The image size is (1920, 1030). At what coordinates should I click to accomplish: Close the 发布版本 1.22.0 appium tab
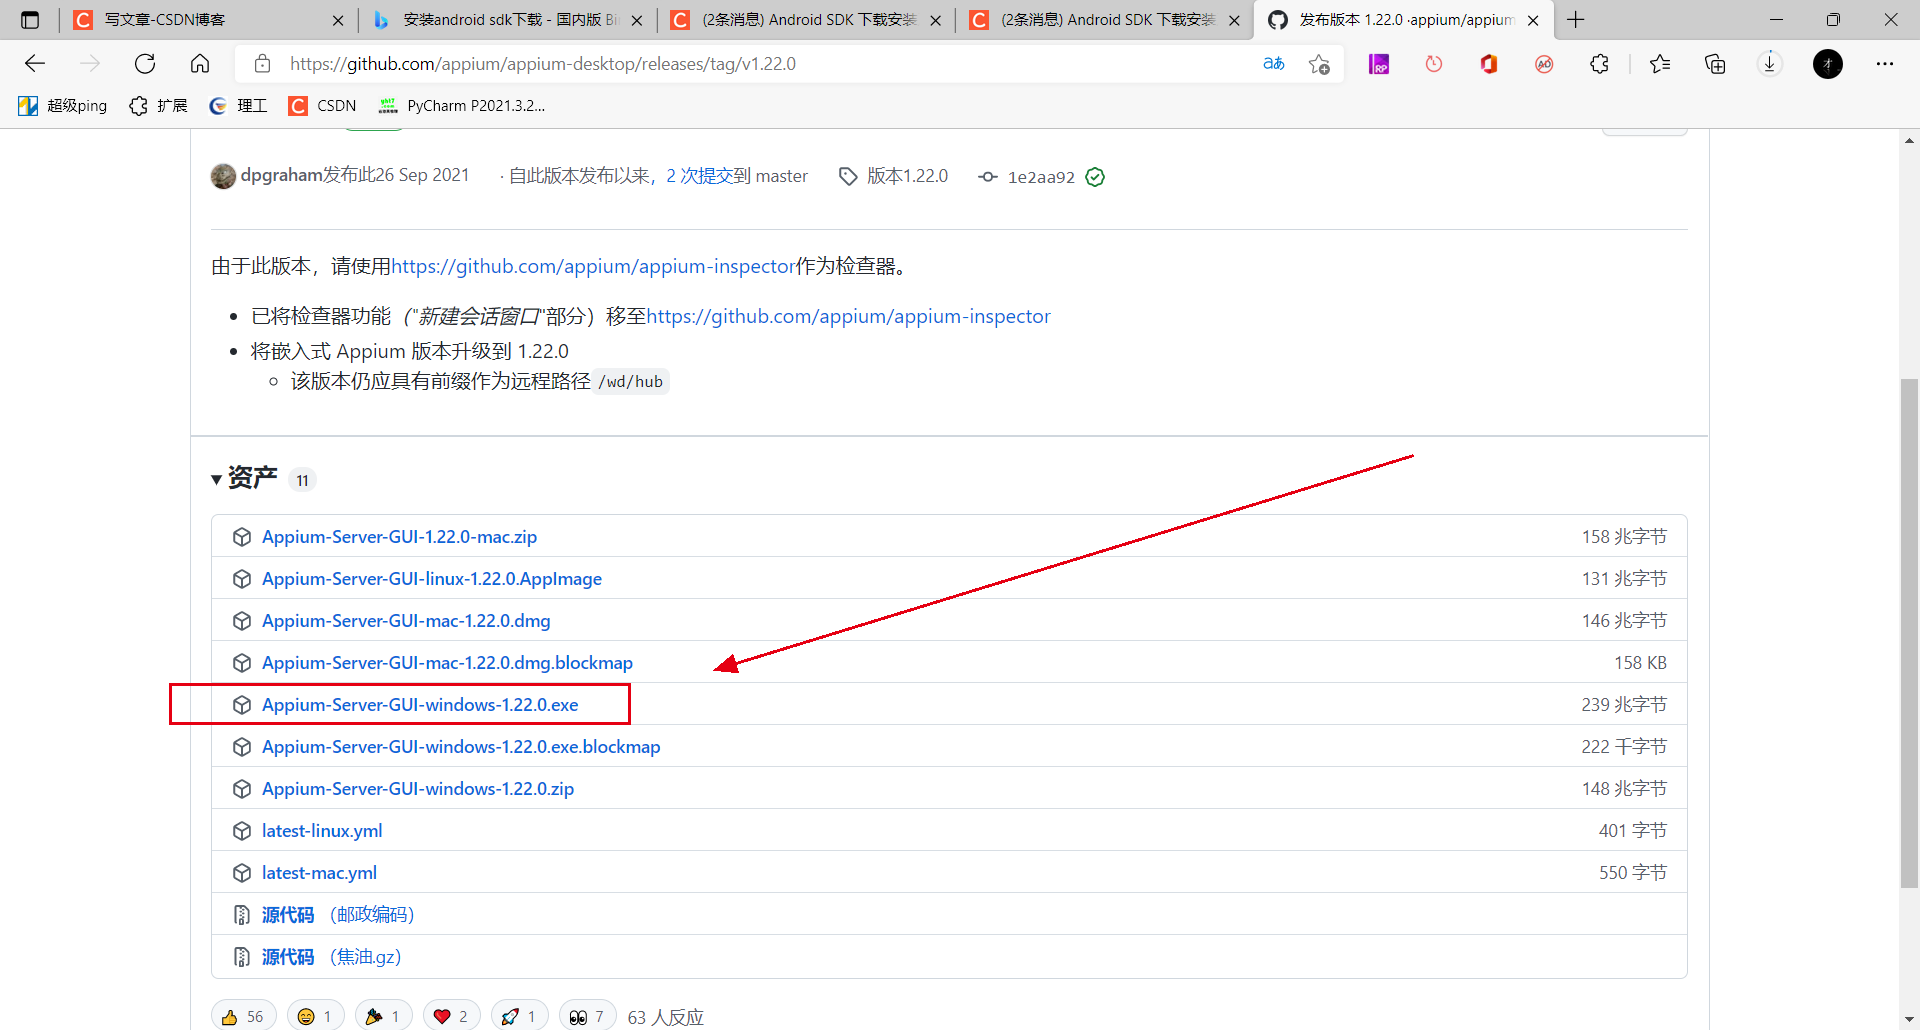pyautogui.click(x=1533, y=20)
